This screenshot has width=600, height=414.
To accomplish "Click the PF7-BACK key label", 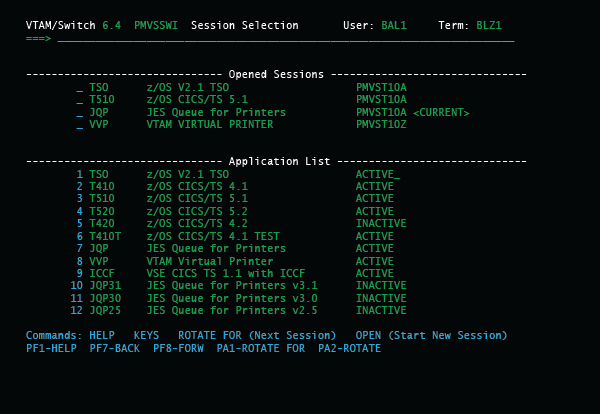I will click(x=115, y=349).
